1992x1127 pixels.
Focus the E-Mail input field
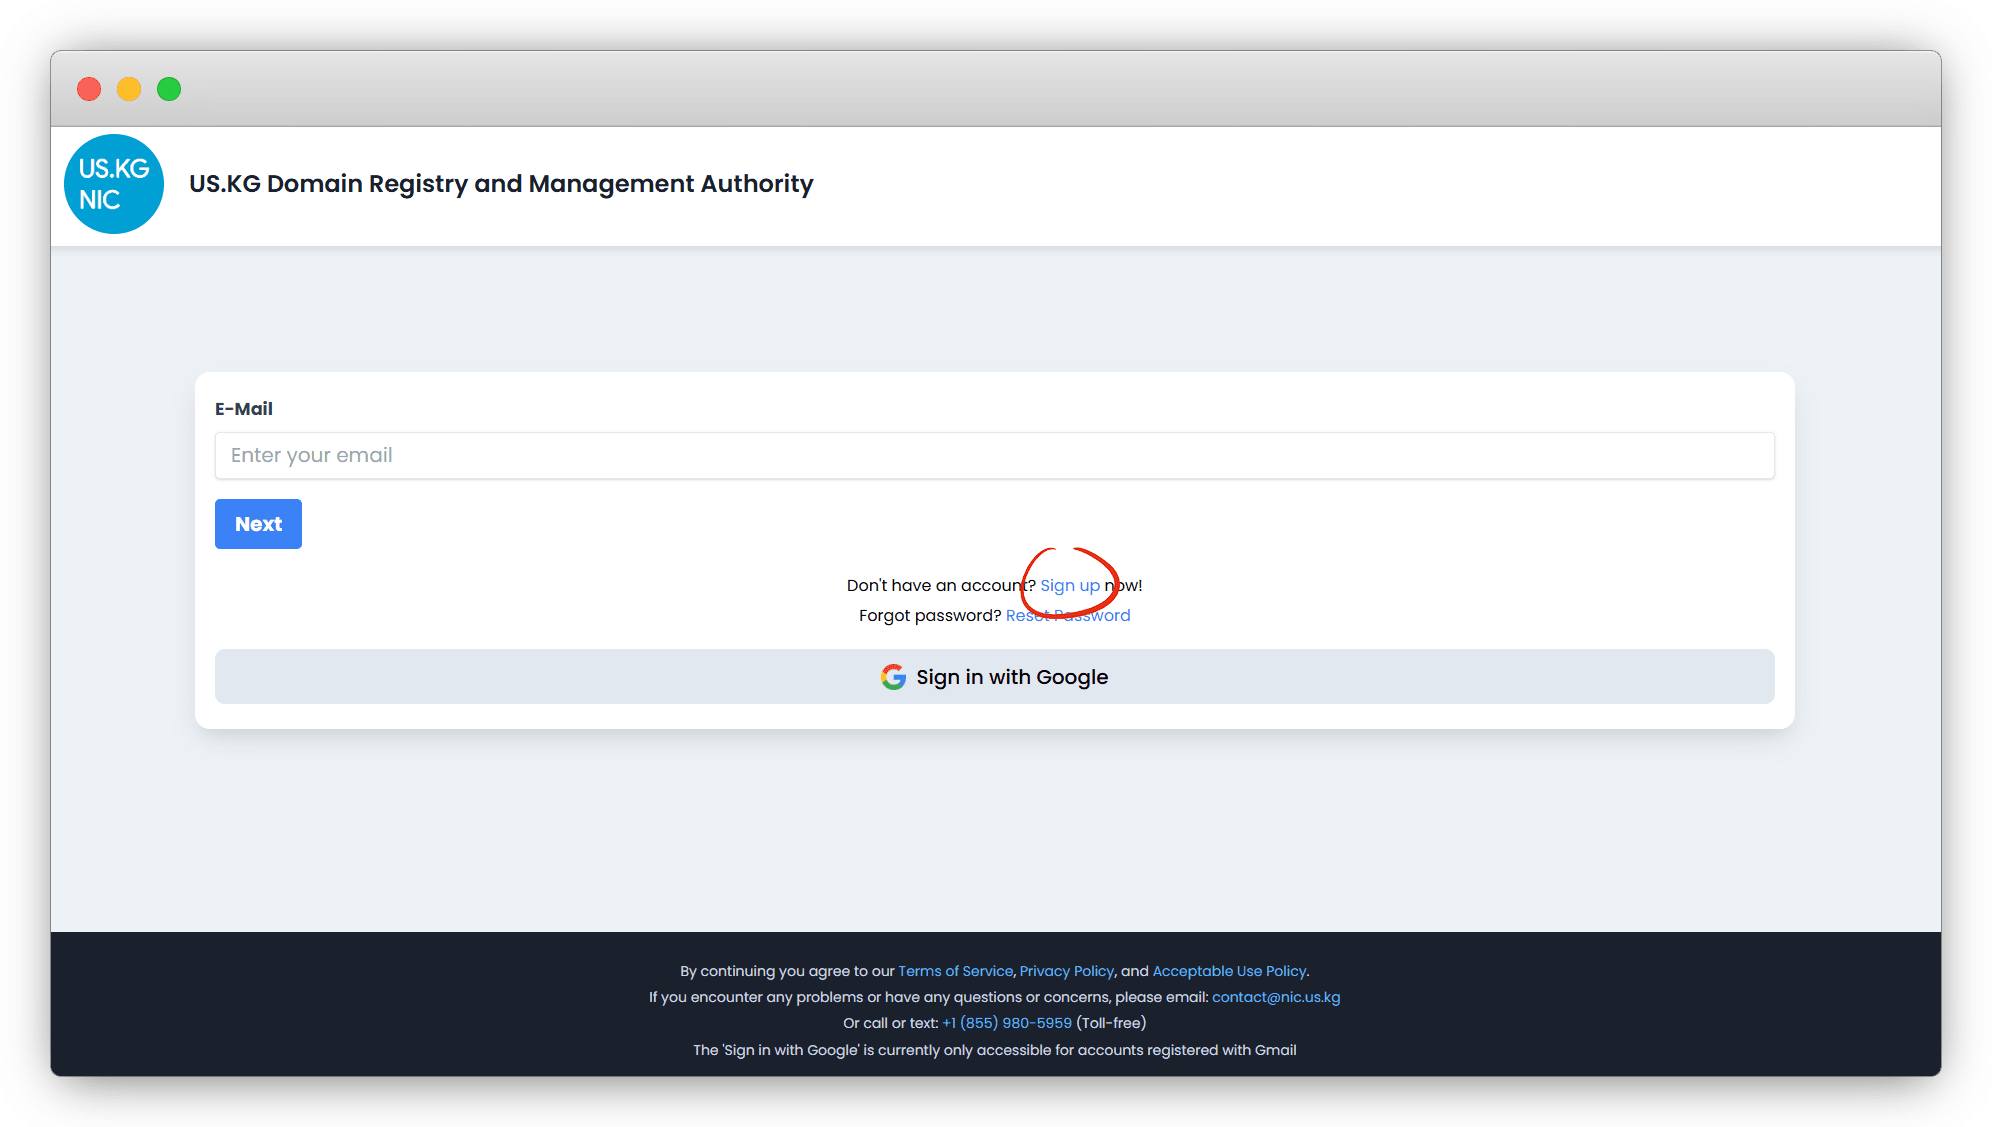coord(994,456)
